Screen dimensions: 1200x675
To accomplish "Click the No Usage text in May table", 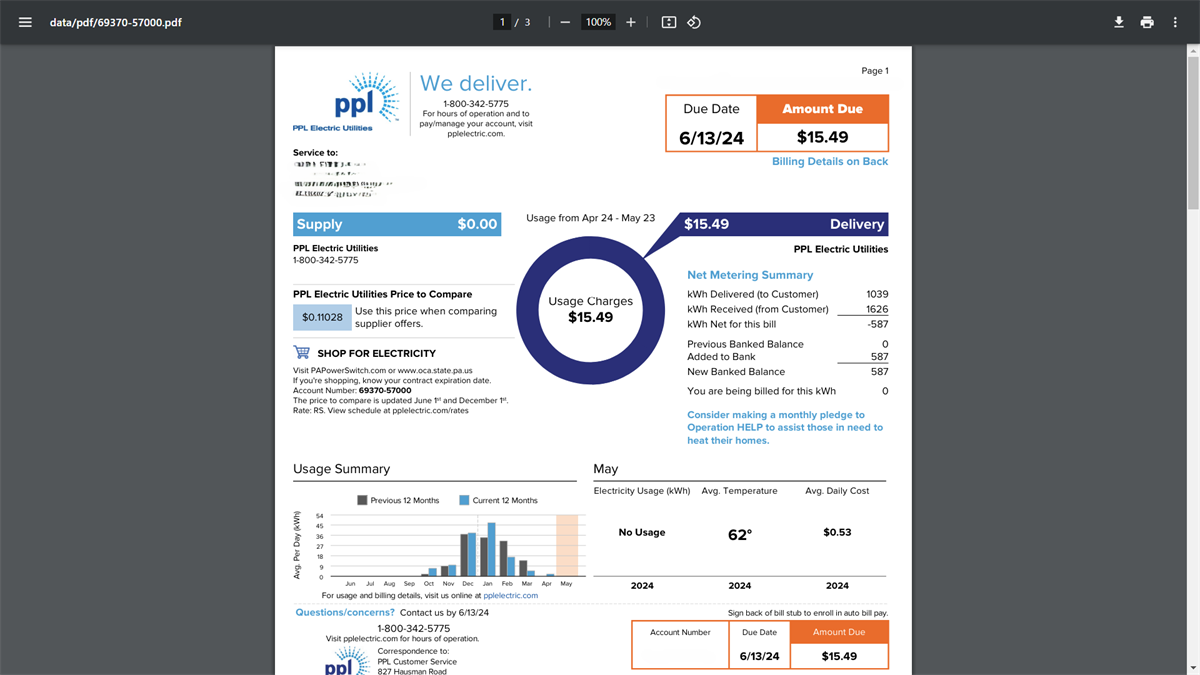I will [642, 532].
